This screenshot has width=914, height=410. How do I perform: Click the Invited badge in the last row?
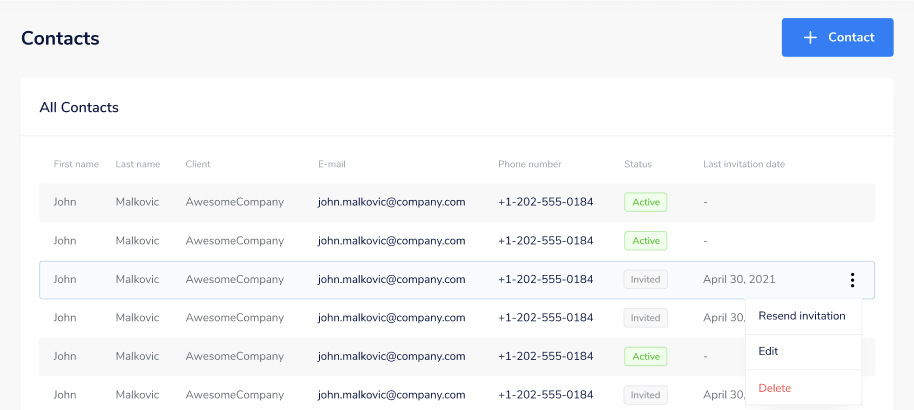click(645, 395)
